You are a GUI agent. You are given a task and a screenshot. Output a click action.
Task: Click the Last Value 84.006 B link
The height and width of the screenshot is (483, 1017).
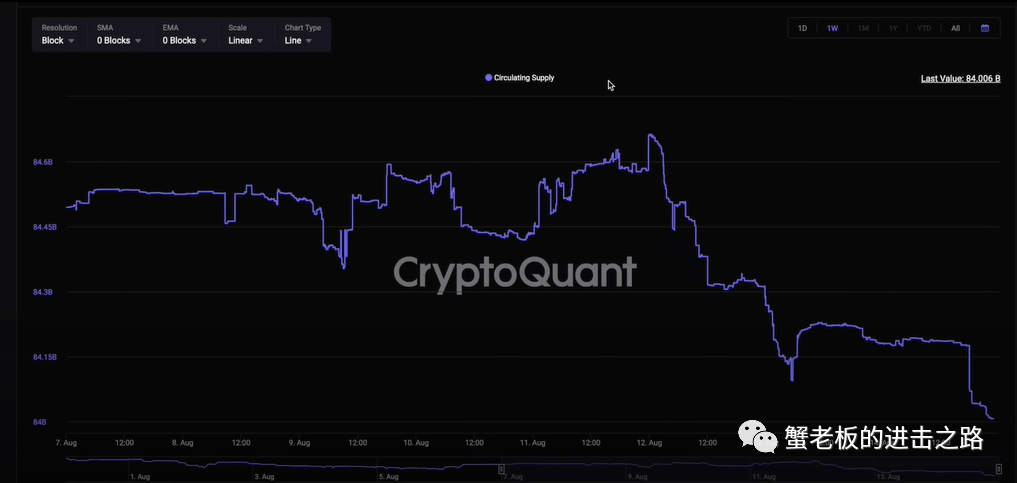click(960, 78)
